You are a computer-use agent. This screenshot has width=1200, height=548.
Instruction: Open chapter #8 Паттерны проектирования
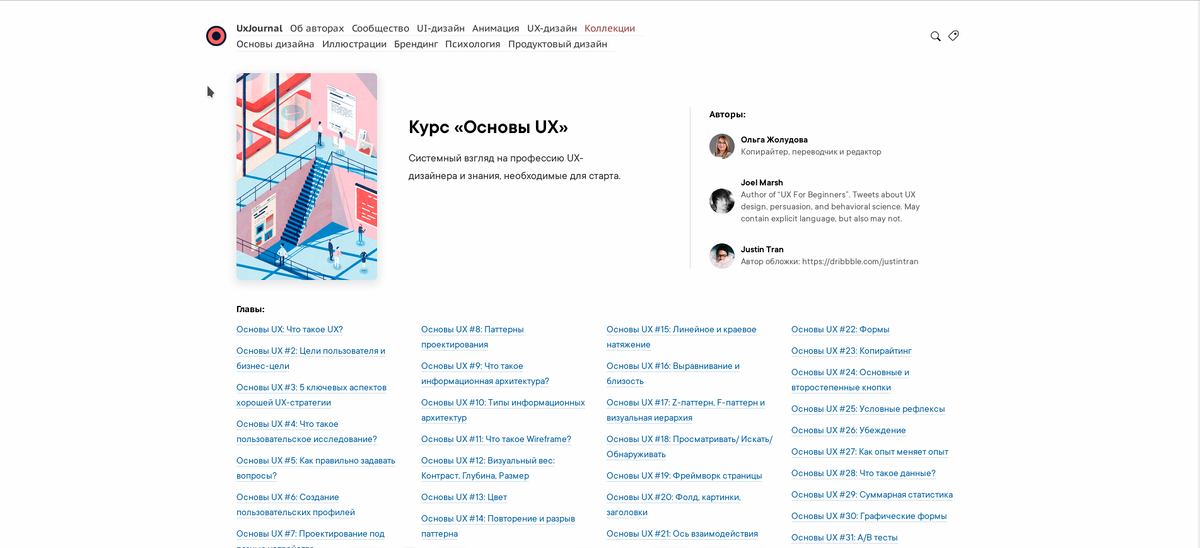coord(472,336)
